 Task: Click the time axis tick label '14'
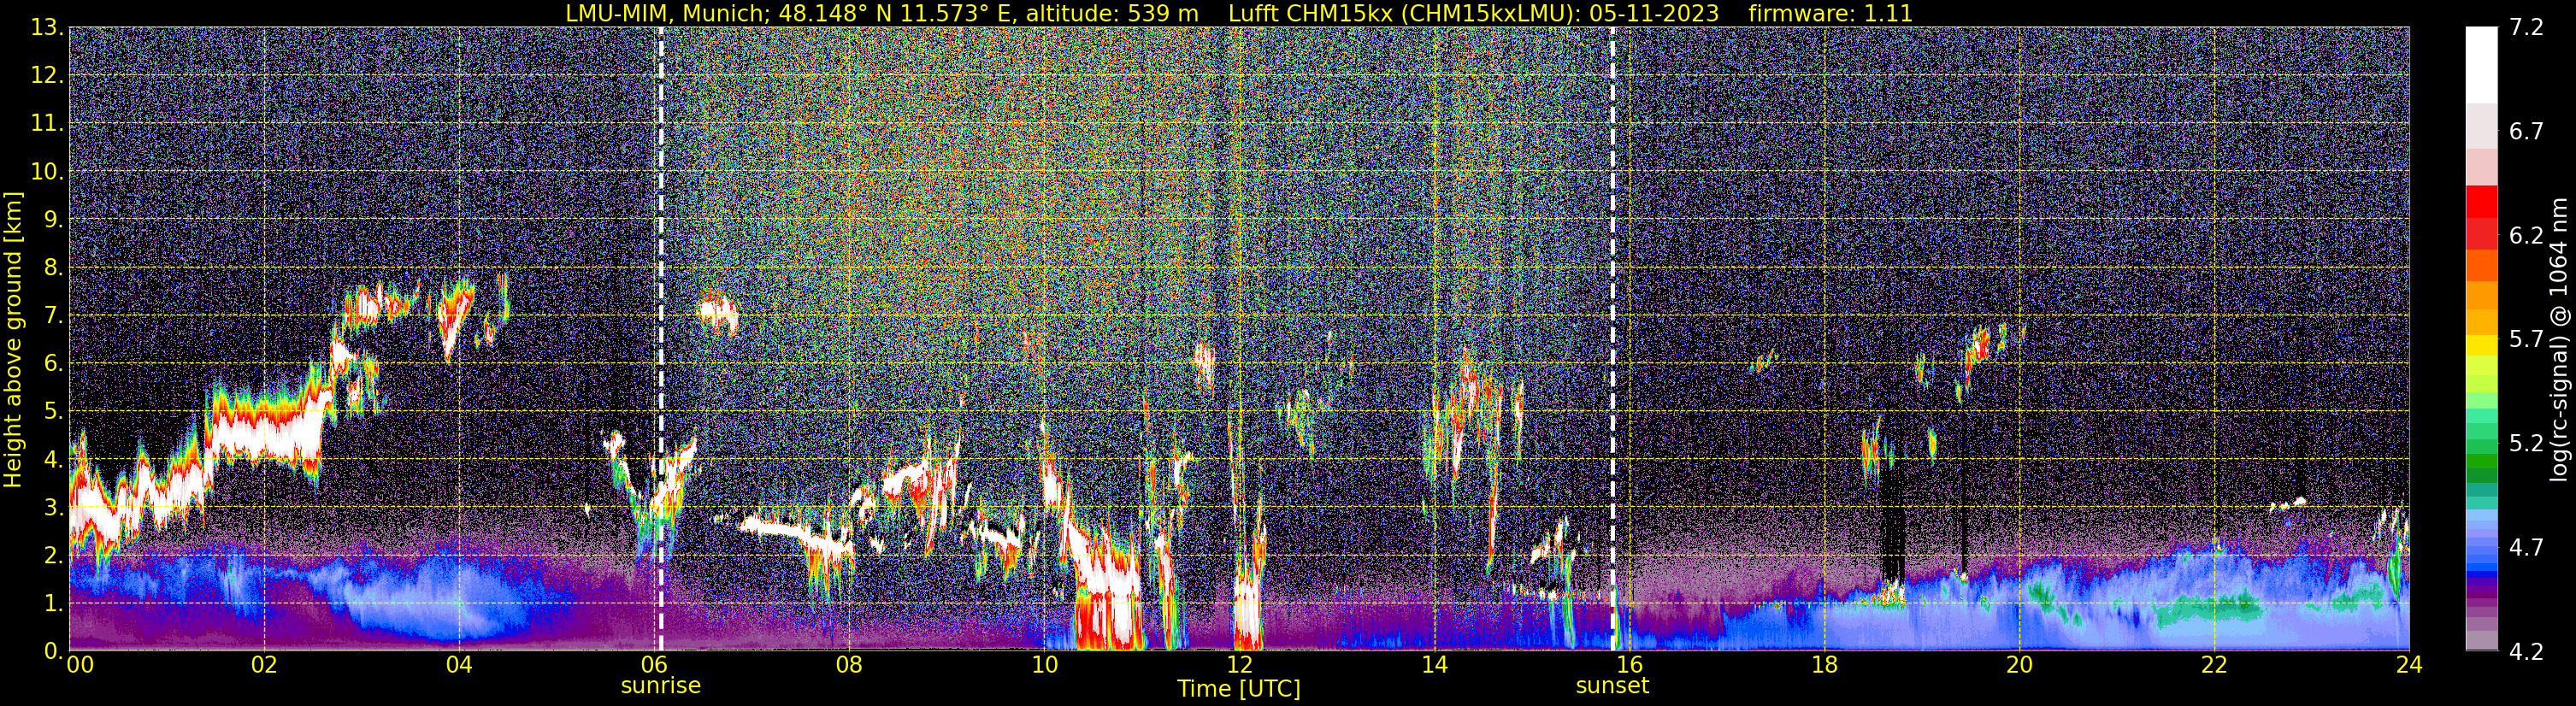[1434, 665]
